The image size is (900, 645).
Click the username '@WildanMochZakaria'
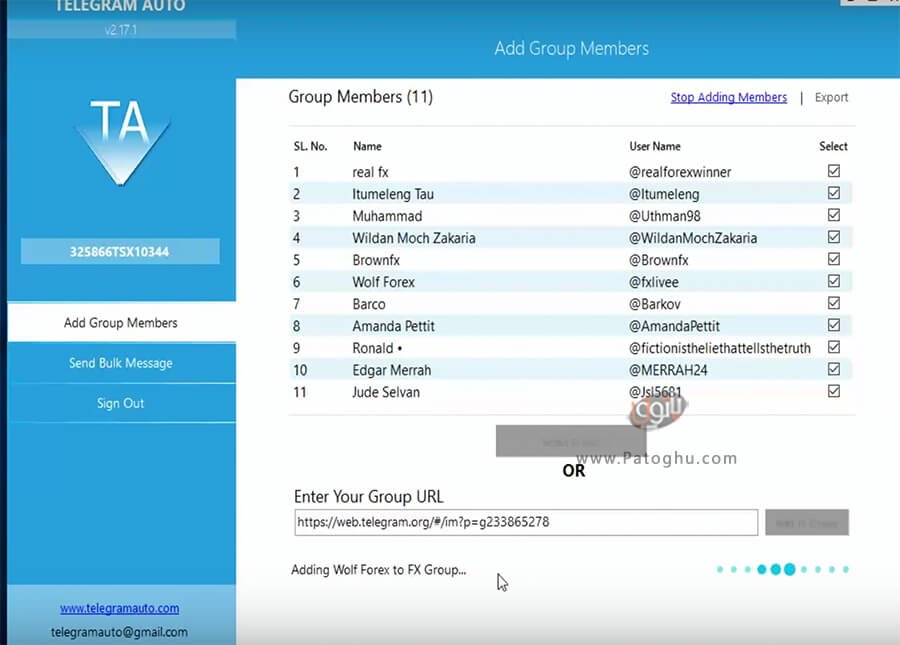(x=692, y=238)
